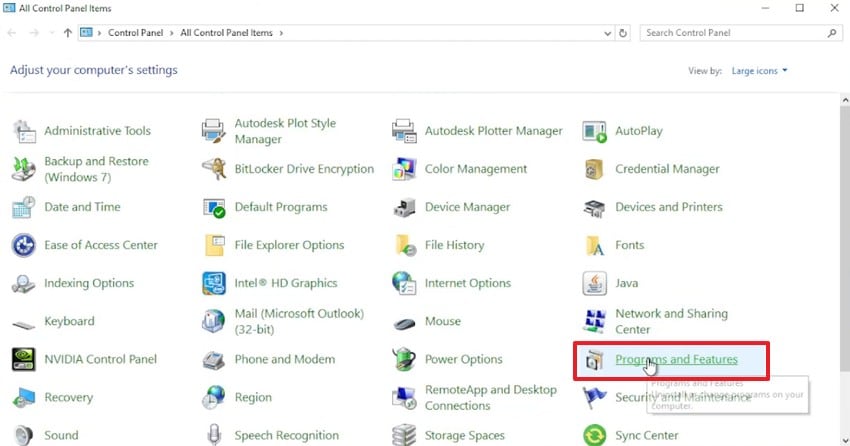Expand chevron after Control Panel breadcrumb
This screenshot has width=850, height=446.
(172, 33)
